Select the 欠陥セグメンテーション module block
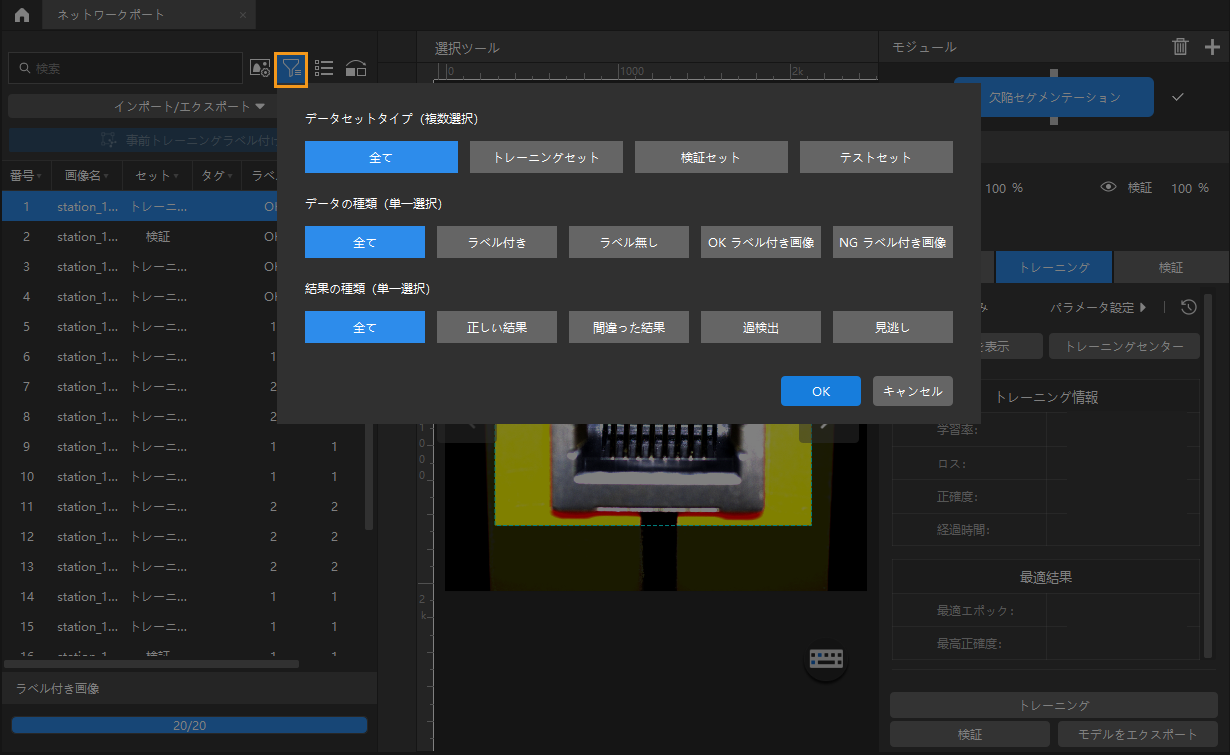 click(1054, 97)
